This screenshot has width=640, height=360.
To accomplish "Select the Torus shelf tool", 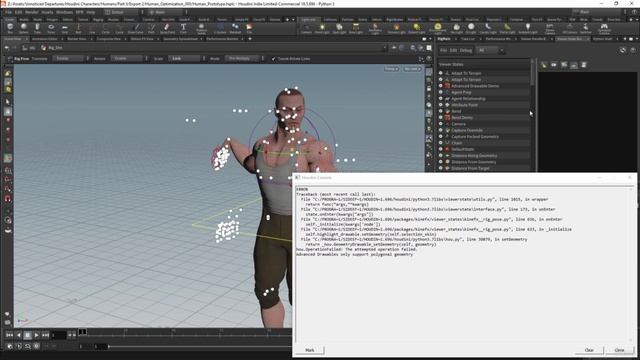I will point(51,28).
